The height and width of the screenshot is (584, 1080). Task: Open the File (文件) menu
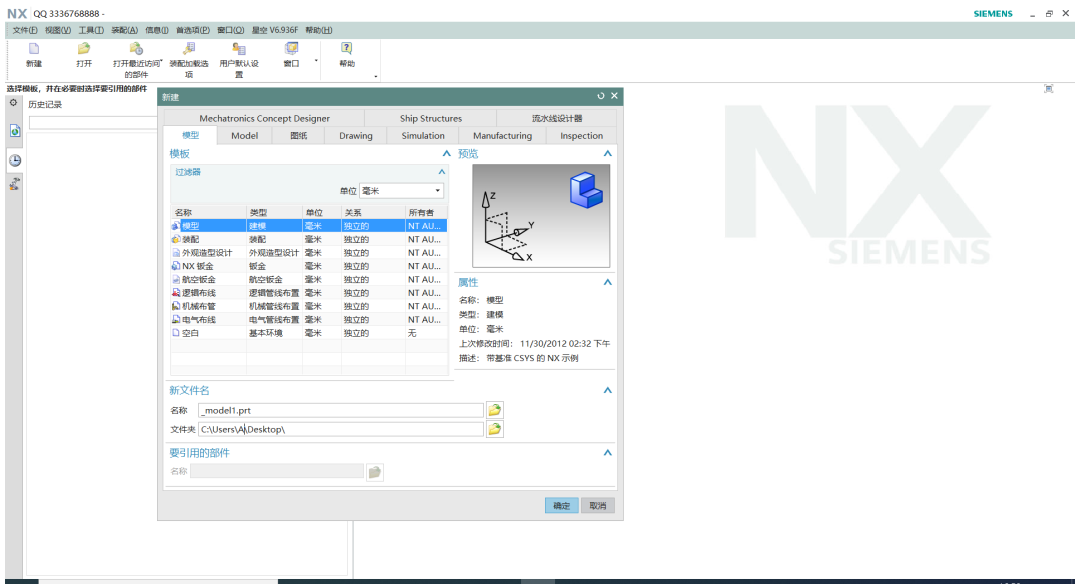(x=25, y=30)
